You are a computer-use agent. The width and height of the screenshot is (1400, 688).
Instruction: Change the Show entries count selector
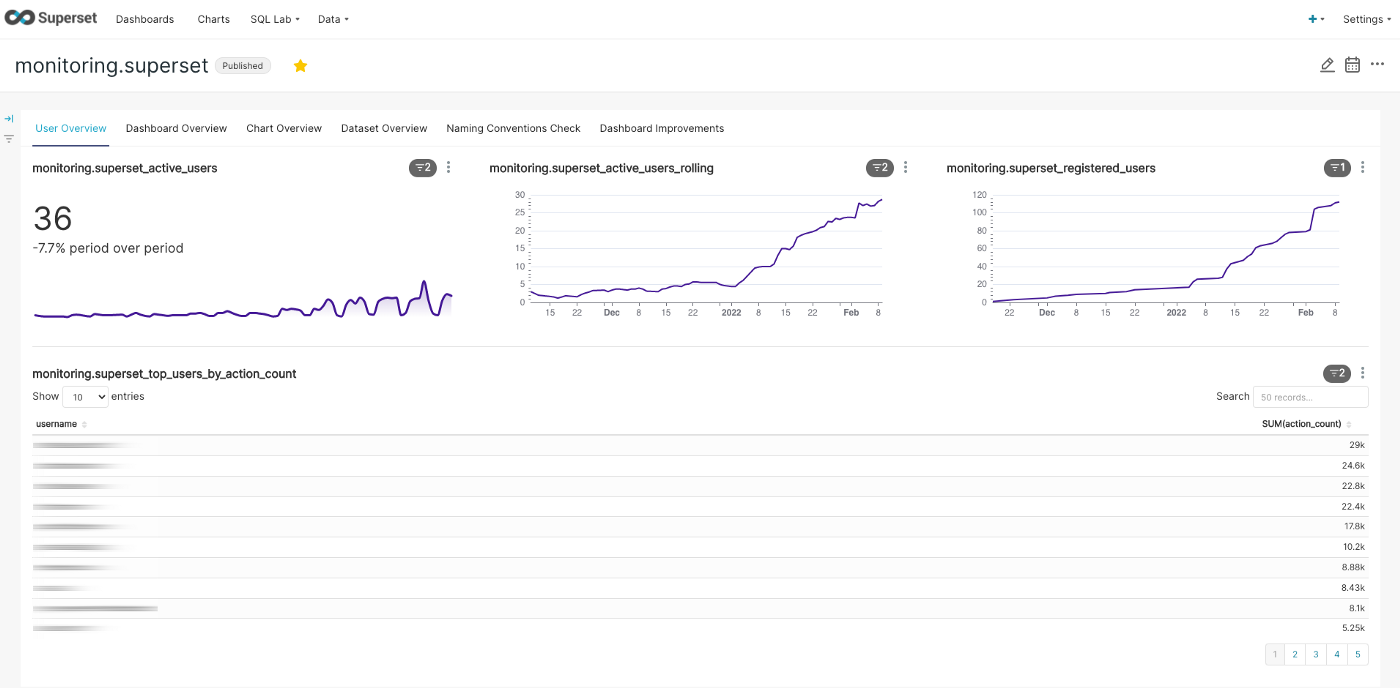tap(85, 397)
